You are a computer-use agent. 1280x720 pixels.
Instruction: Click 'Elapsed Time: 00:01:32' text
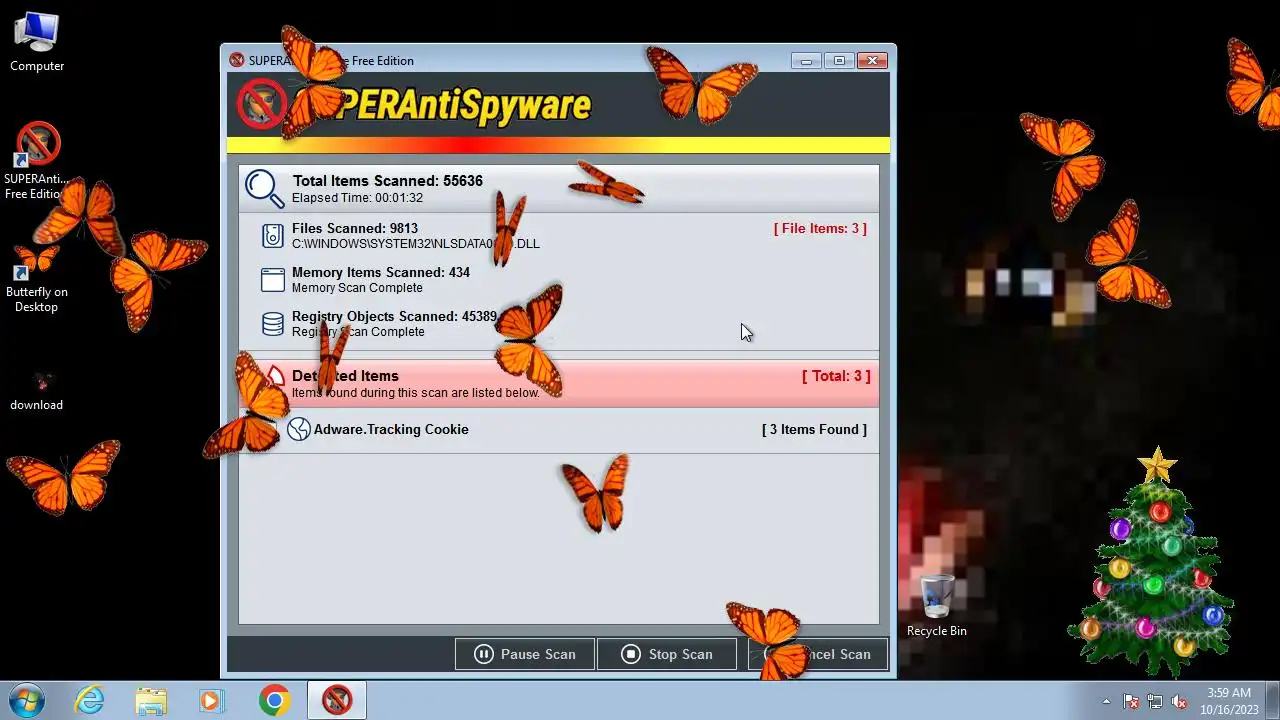357,198
